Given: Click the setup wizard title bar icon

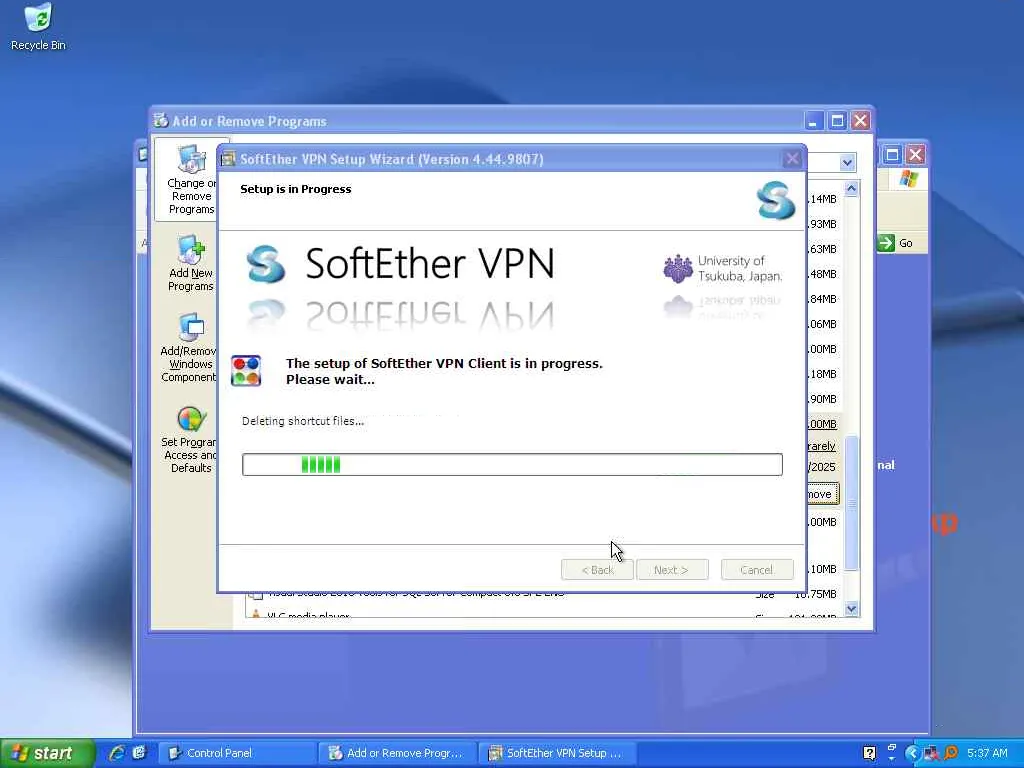Looking at the screenshot, I should point(228,159).
